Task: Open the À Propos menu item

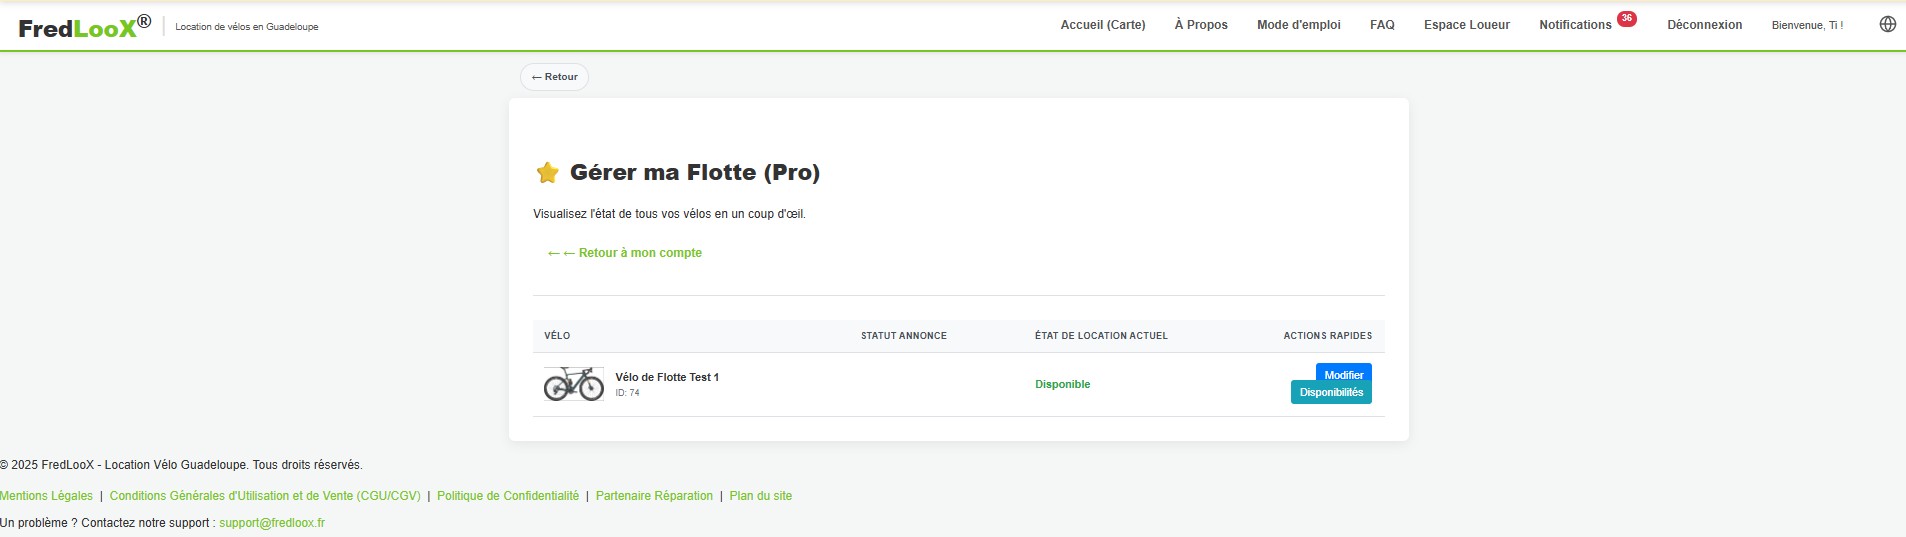Action: coord(1200,25)
